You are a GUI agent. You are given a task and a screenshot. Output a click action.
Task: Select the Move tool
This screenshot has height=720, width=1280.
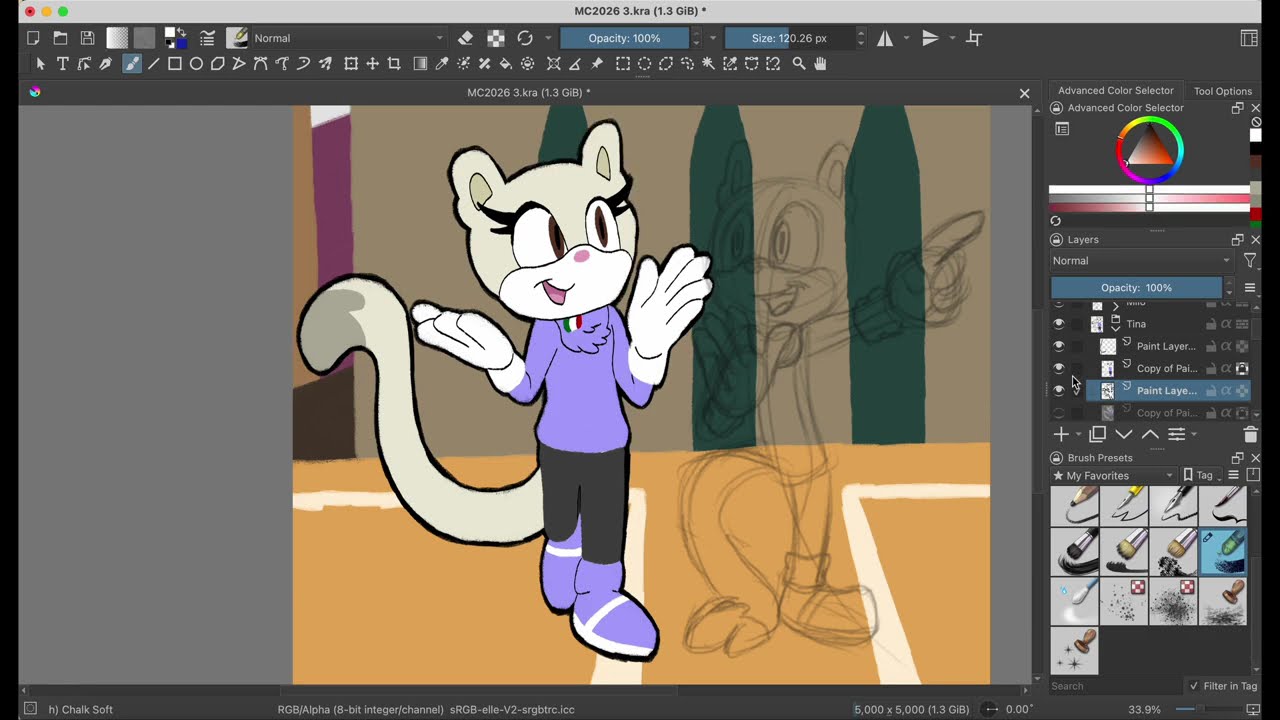pos(372,63)
